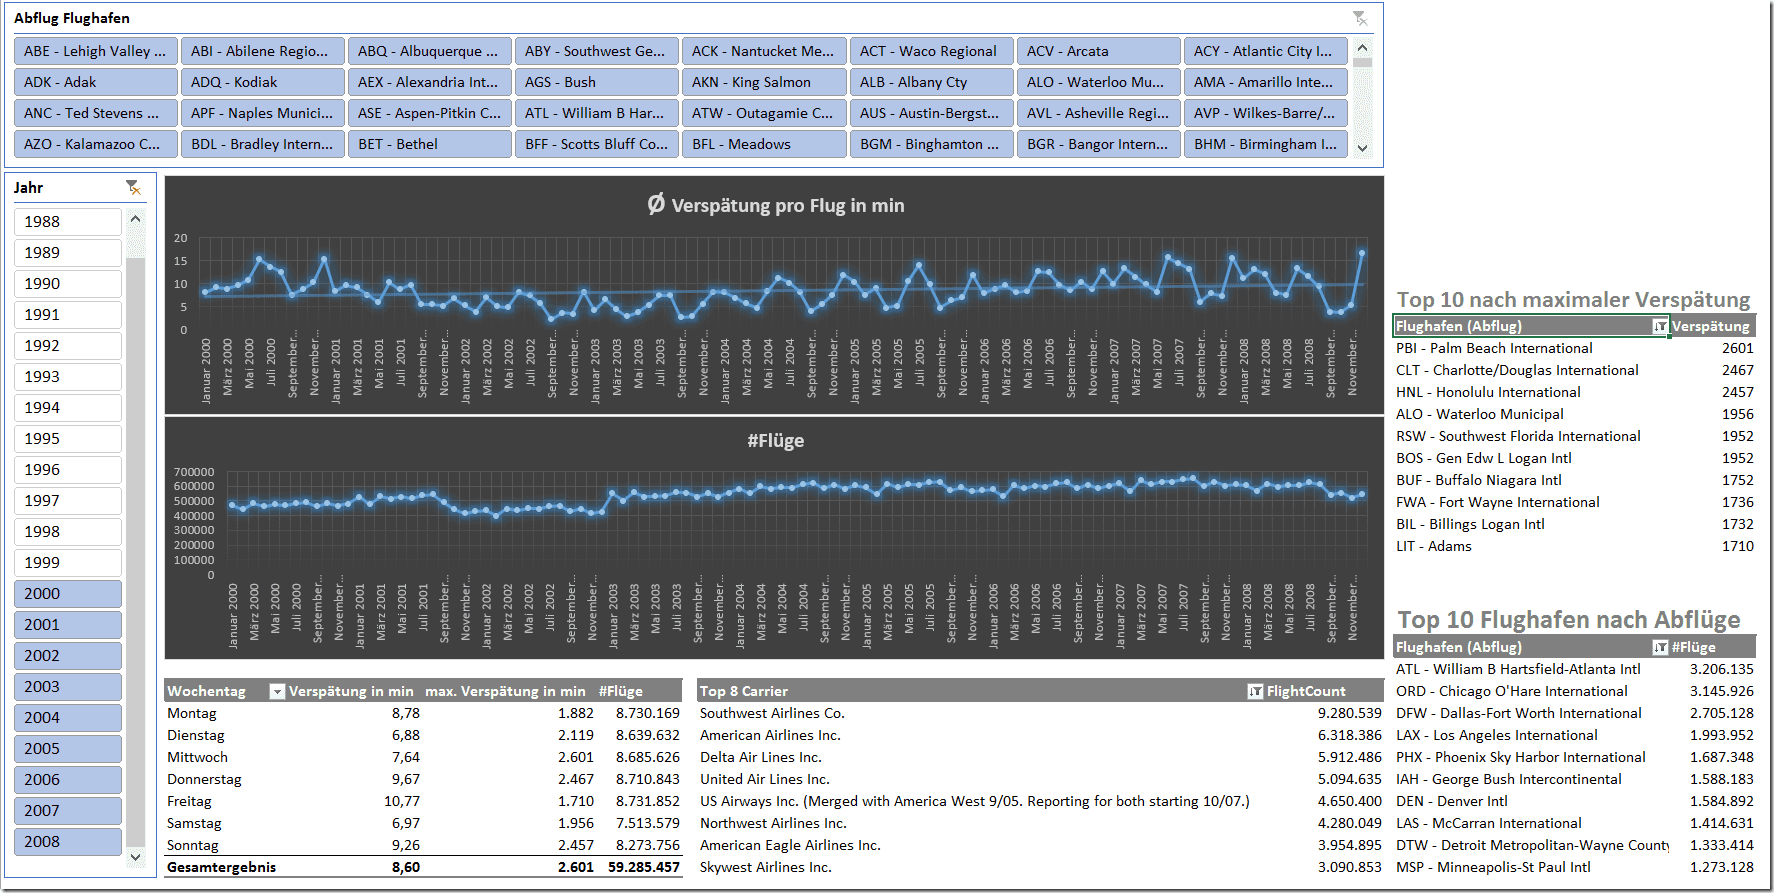Select ATL - William B Hartsfield slicer button
The image size is (1774, 893).
[597, 113]
